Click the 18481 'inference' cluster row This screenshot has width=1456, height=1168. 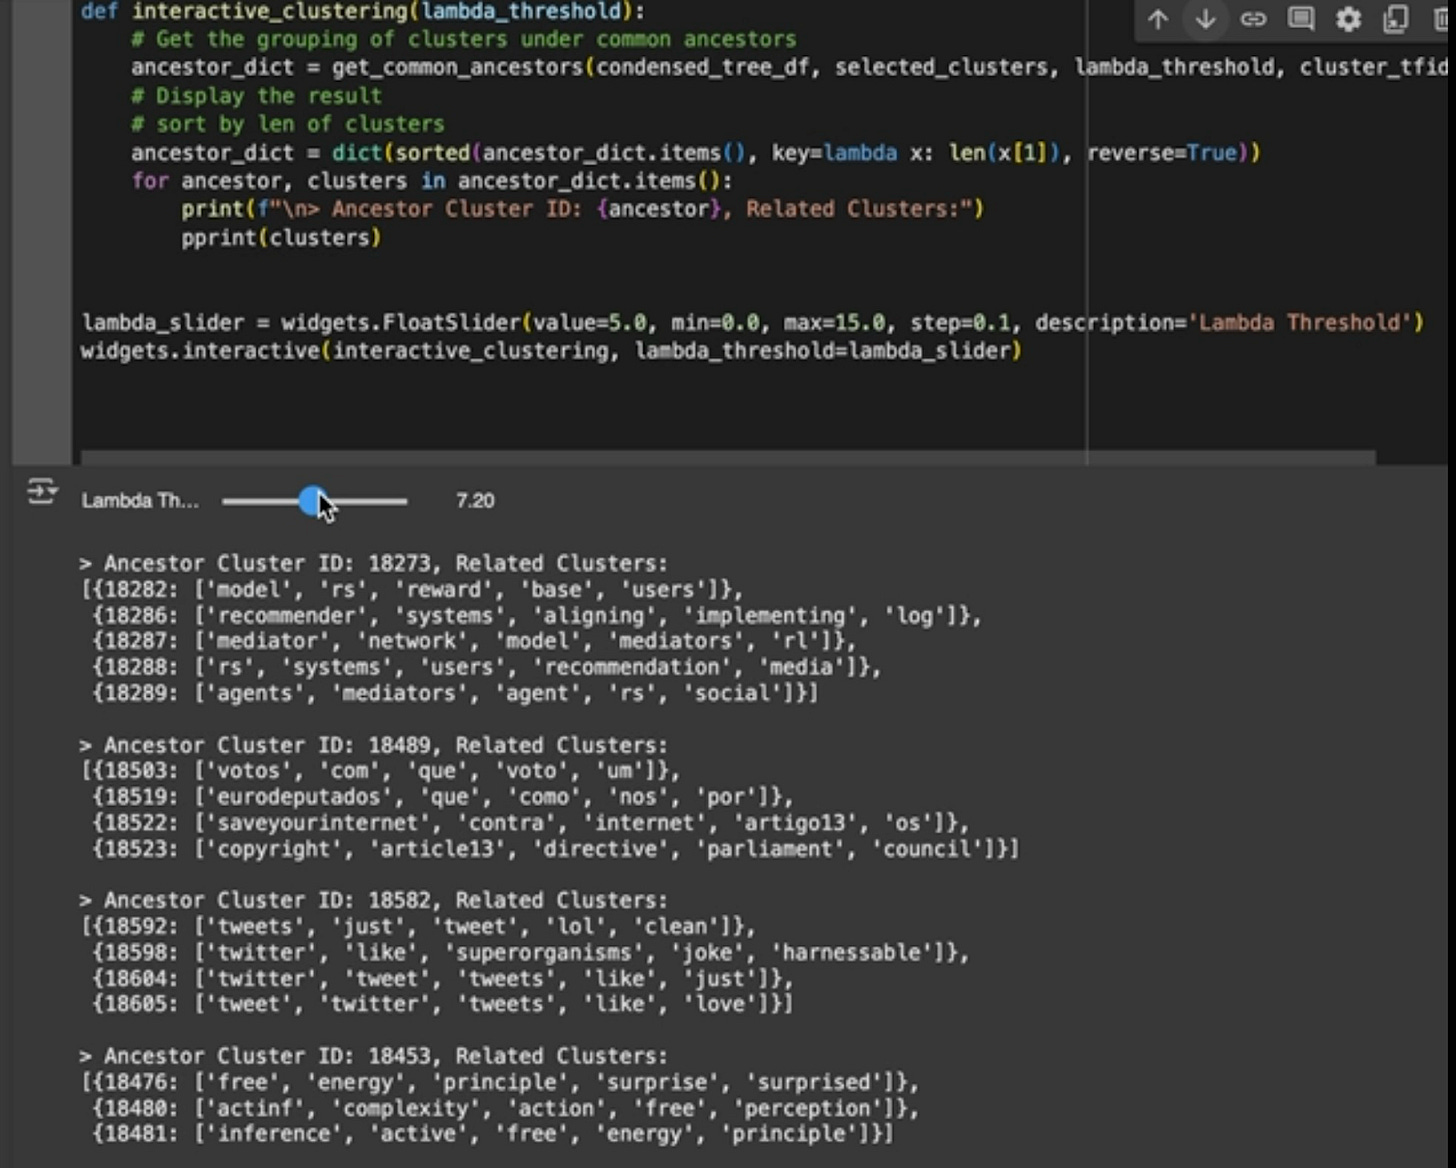coord(493,1134)
